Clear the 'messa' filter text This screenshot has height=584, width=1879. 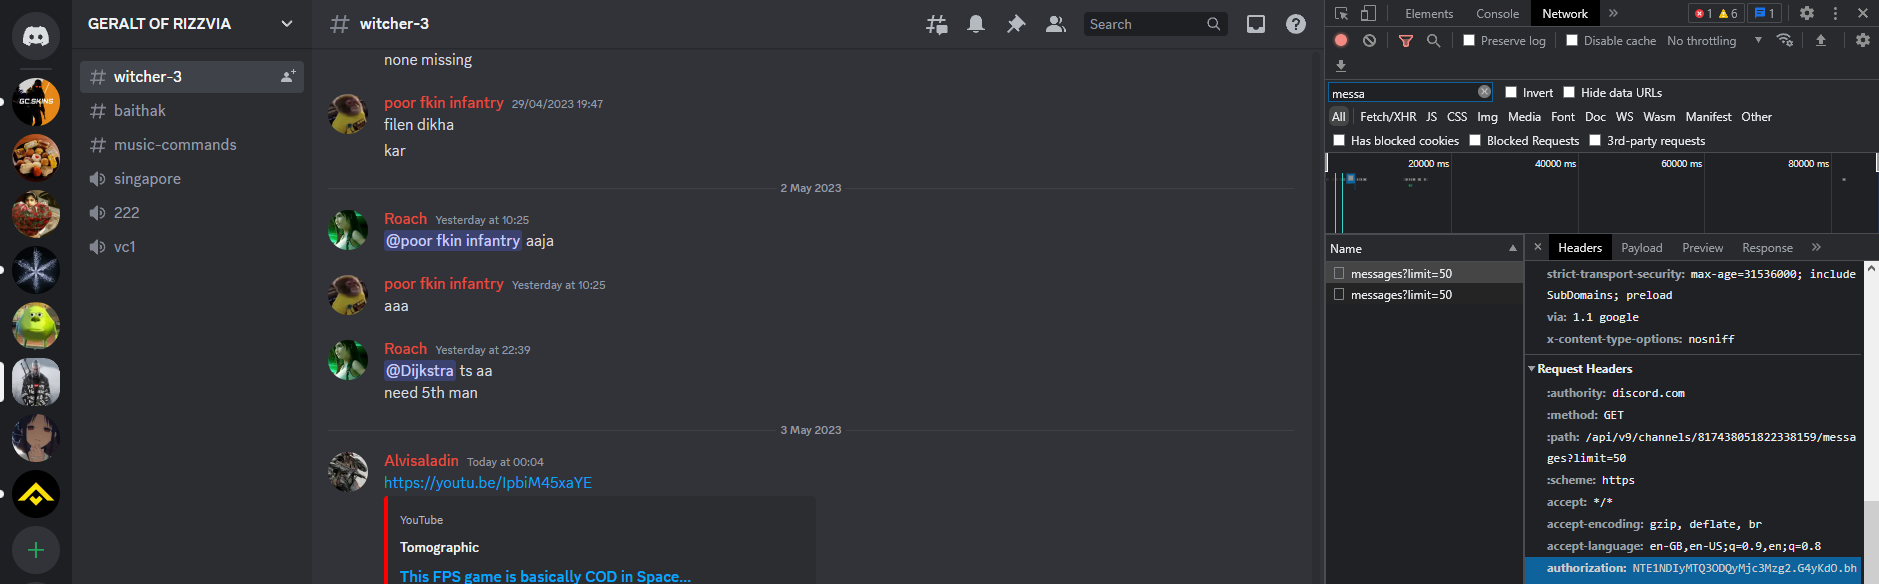coord(1484,92)
